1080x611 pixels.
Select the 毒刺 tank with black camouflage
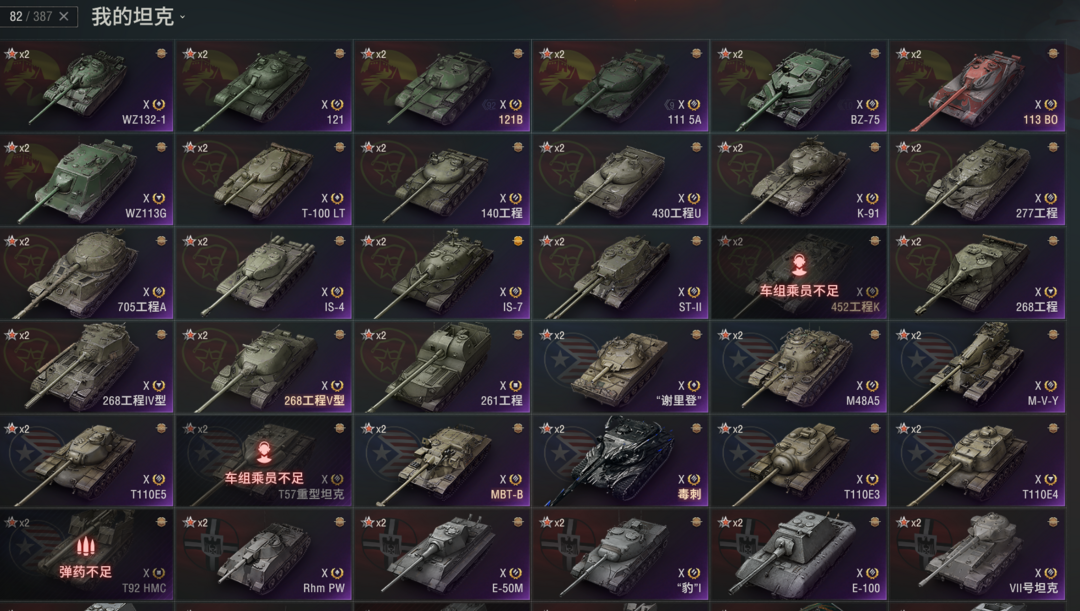pos(620,461)
